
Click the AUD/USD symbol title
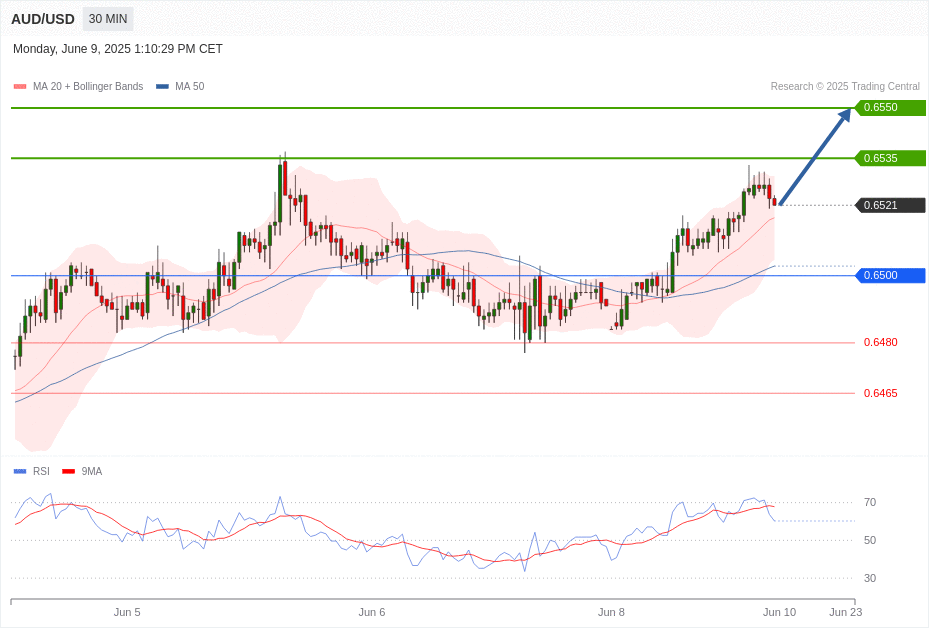(x=43, y=19)
